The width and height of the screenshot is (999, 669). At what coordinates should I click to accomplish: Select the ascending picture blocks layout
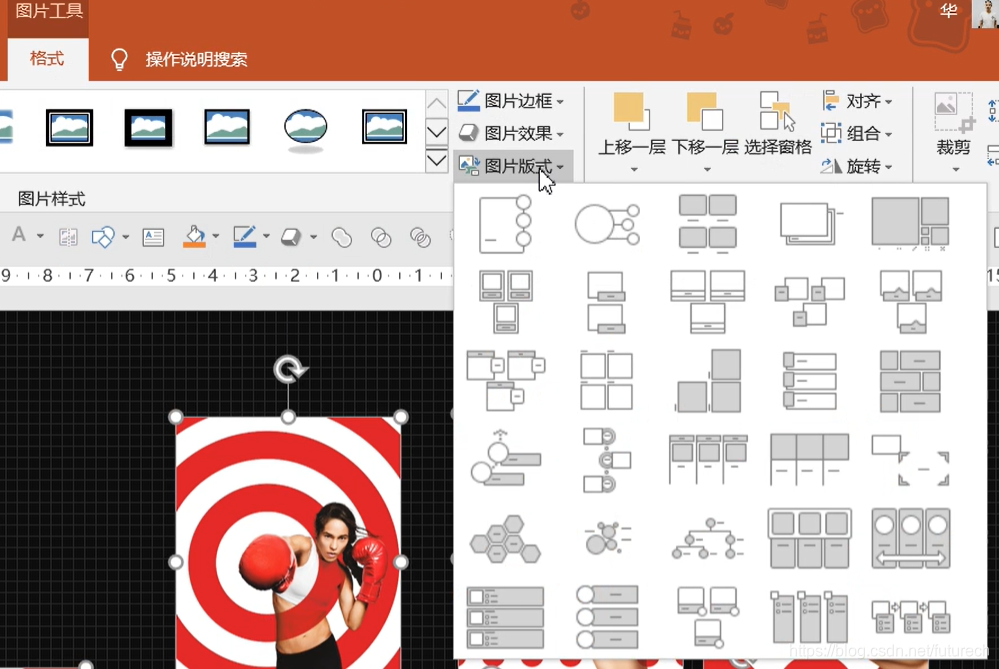pos(708,381)
